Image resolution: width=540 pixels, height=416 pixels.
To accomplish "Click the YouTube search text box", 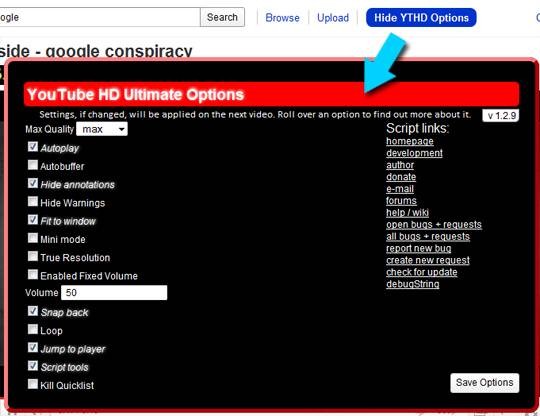I will [99, 17].
